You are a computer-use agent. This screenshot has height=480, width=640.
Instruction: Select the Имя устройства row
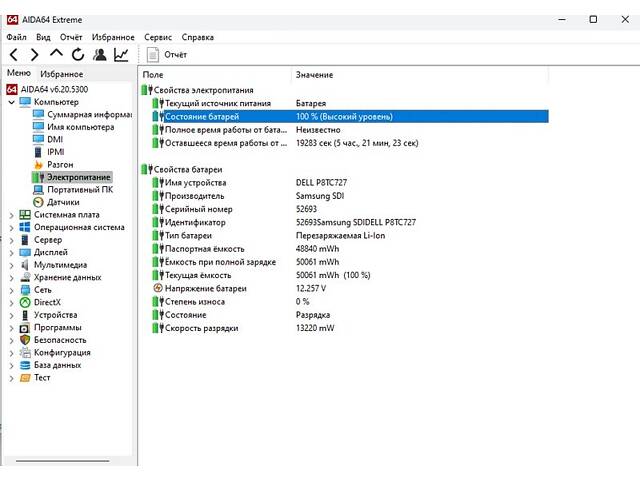350,182
